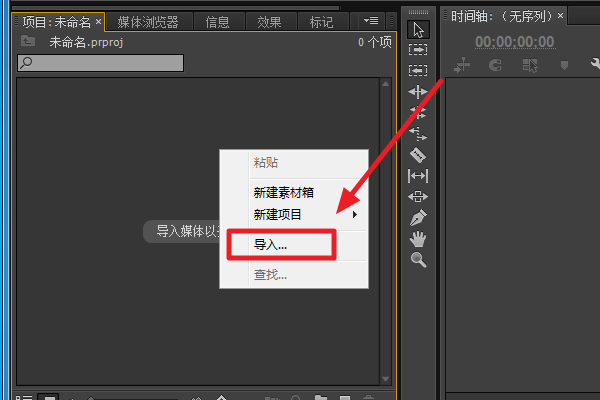Select the Track Select Forward tool
This screenshot has height=400, width=600.
point(418,50)
